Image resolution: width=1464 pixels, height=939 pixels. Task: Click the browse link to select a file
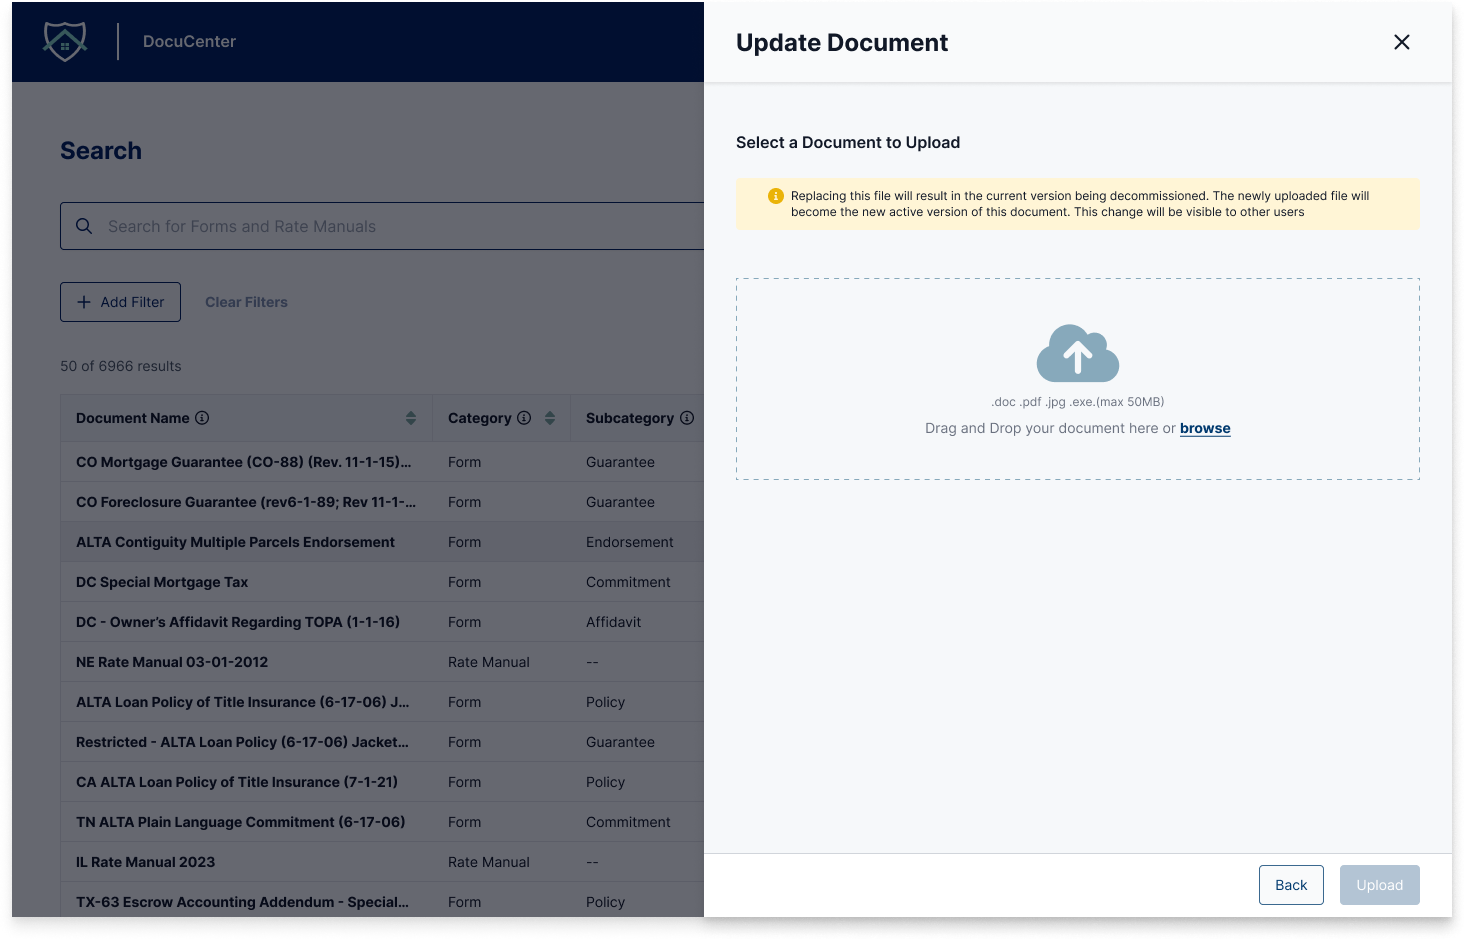(1205, 428)
